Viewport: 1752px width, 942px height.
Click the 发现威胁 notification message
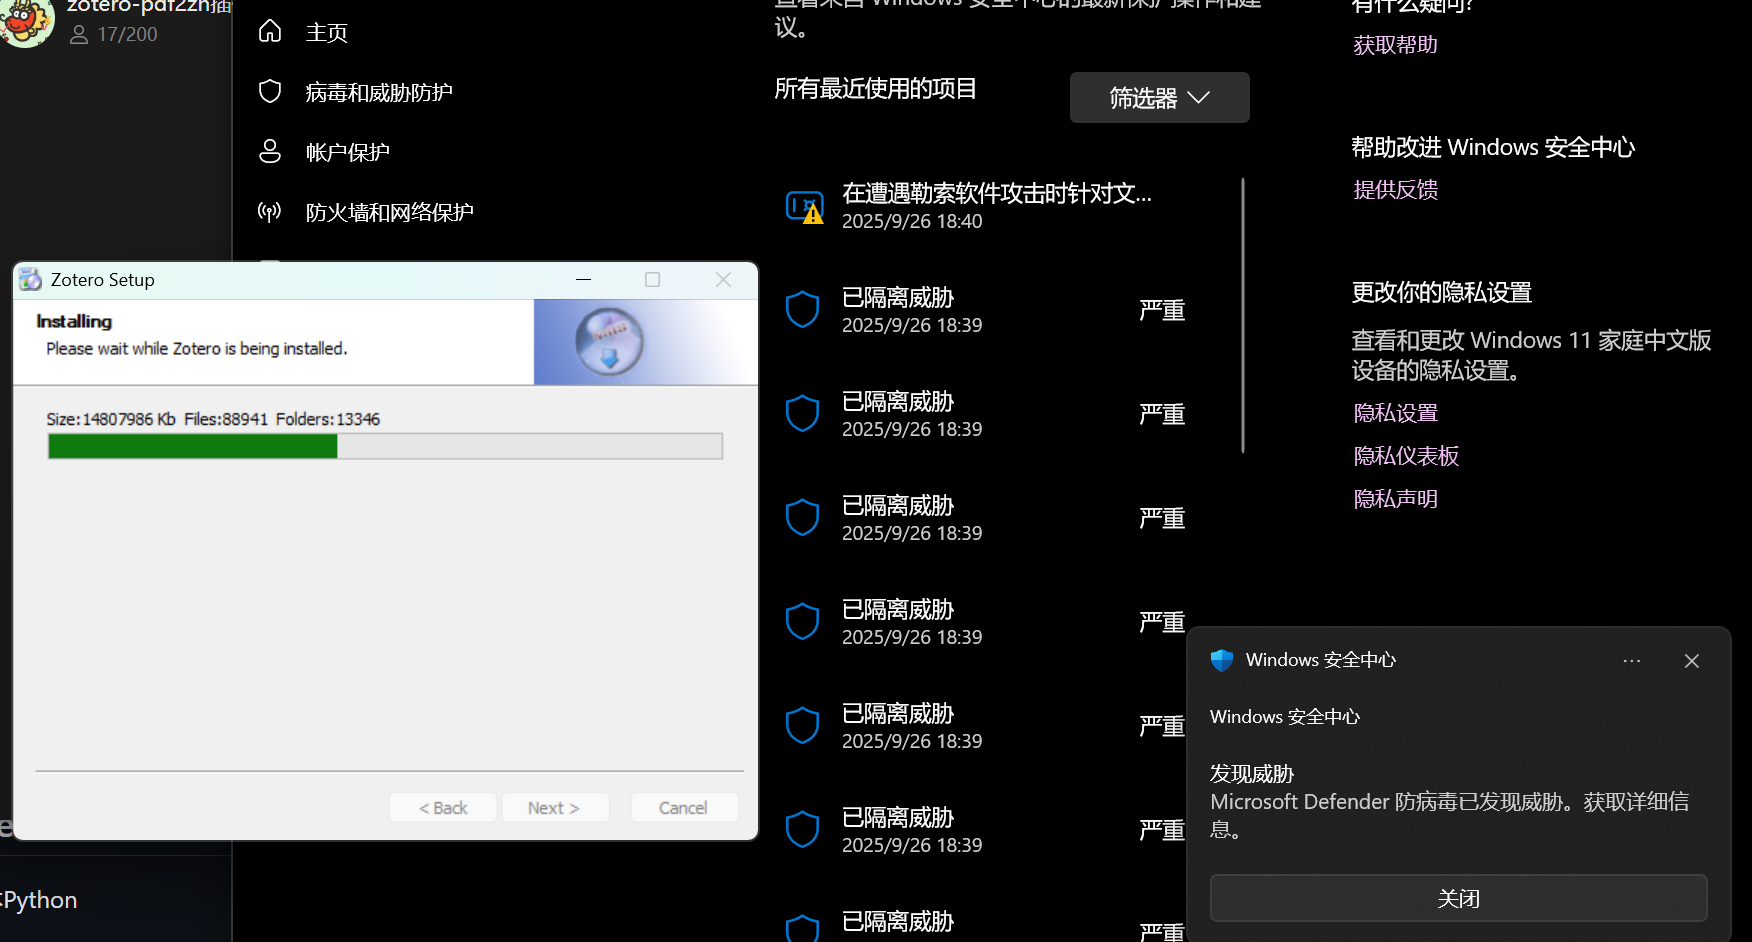click(x=1450, y=801)
